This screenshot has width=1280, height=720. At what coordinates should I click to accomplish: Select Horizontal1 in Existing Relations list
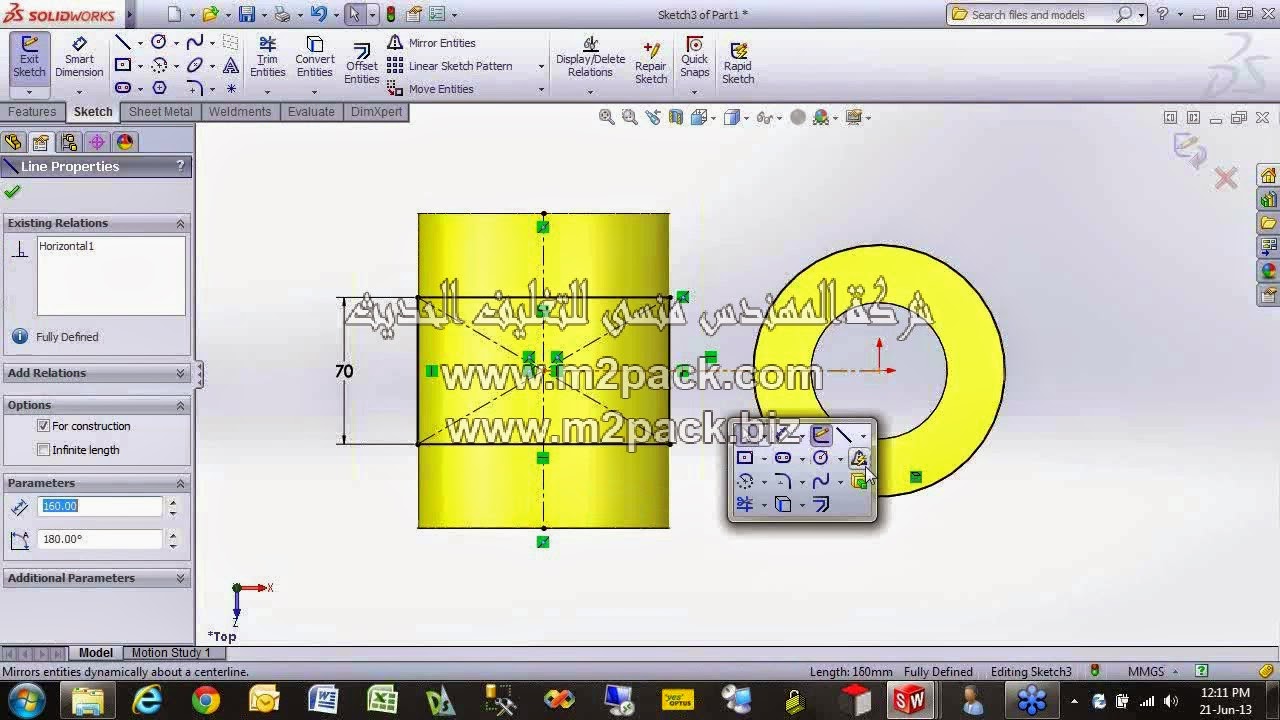[66, 246]
